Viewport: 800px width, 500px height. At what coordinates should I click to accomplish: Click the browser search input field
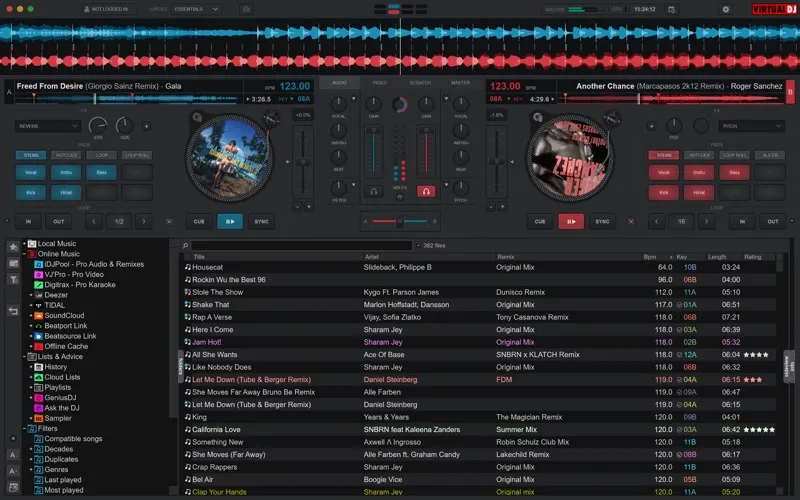[302, 245]
